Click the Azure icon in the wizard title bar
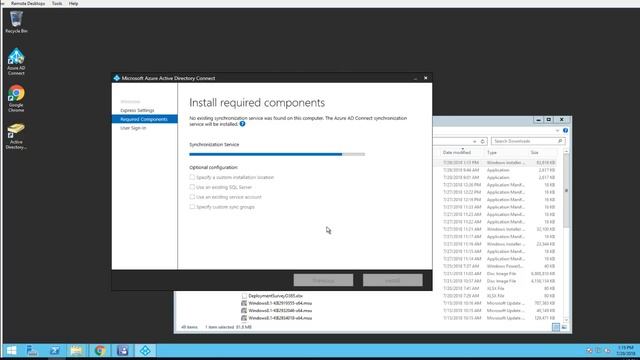Image resolution: width=640 pixels, height=360 pixels. pyautogui.click(x=117, y=78)
